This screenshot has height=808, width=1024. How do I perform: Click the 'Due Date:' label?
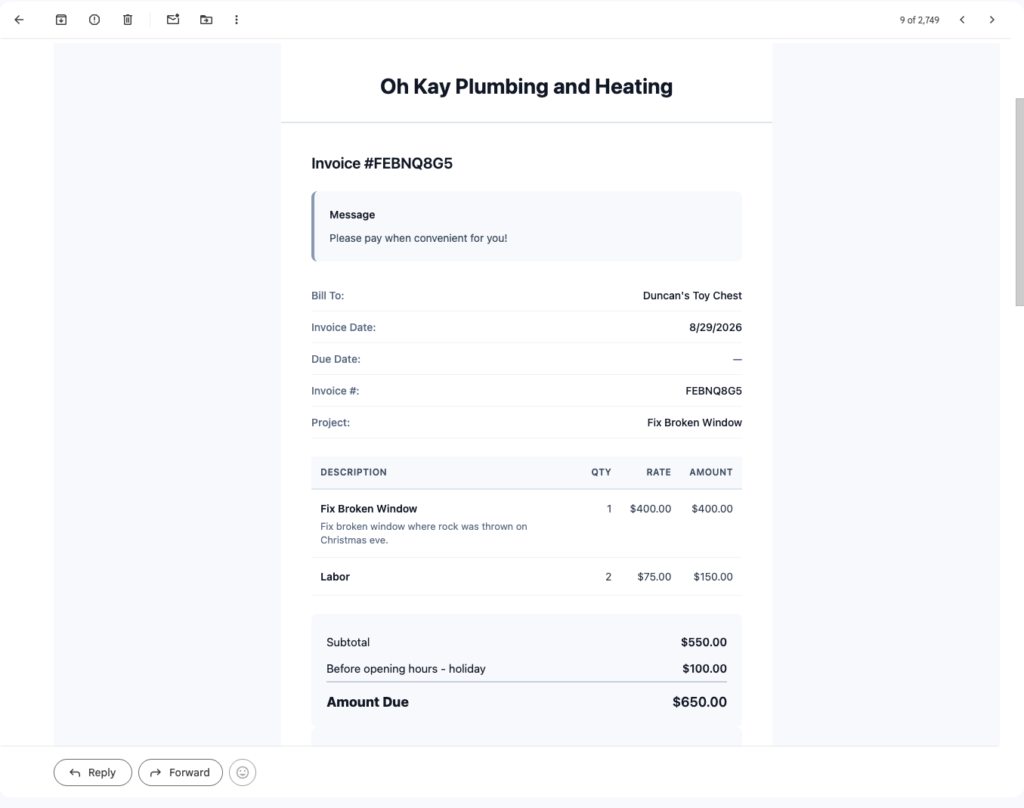336,359
